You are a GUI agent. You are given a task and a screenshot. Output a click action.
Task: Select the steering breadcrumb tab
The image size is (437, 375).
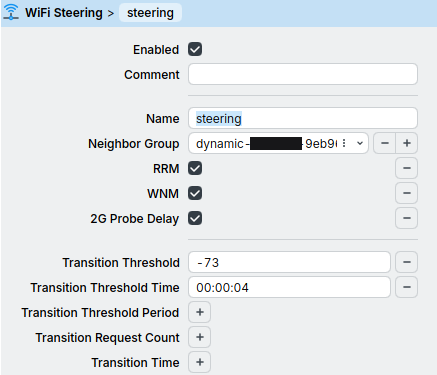click(150, 13)
